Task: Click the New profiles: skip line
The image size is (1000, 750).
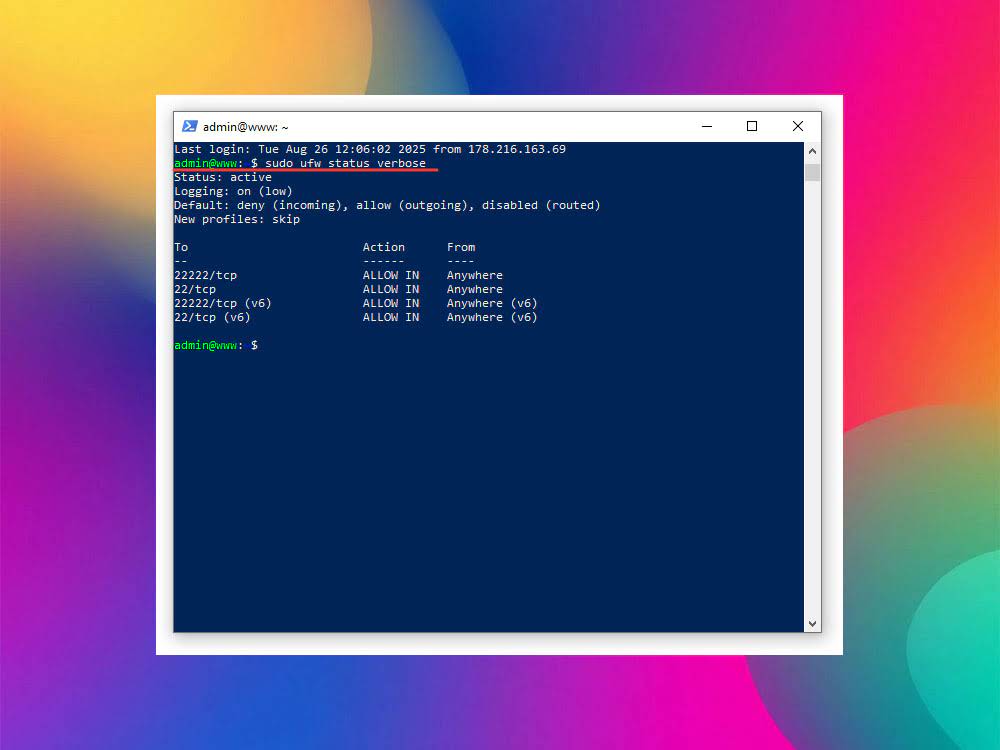Action: coord(237,219)
